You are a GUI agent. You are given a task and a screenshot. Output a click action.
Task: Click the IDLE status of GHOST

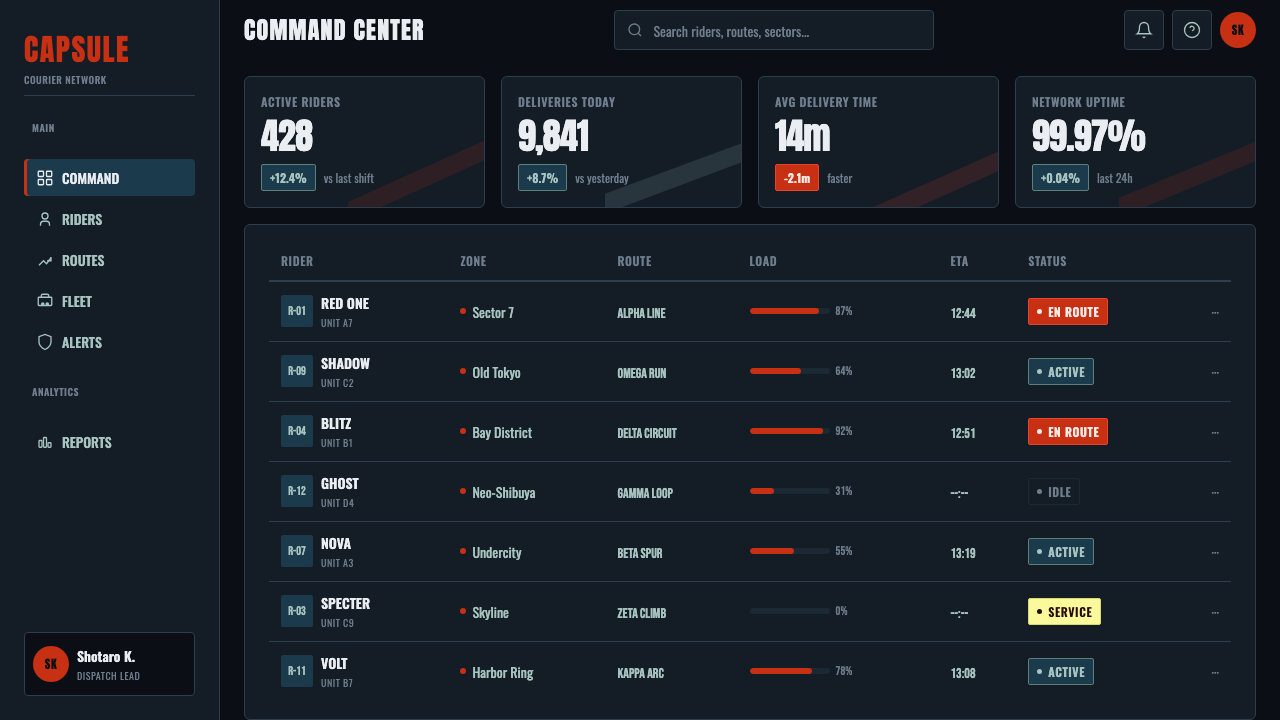tap(1054, 492)
